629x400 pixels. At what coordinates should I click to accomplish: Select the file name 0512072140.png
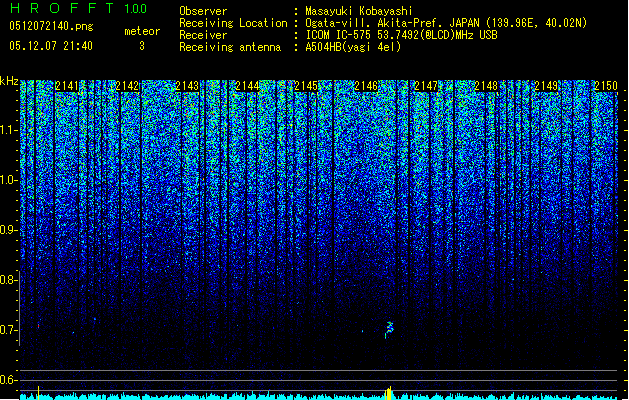tap(51, 26)
